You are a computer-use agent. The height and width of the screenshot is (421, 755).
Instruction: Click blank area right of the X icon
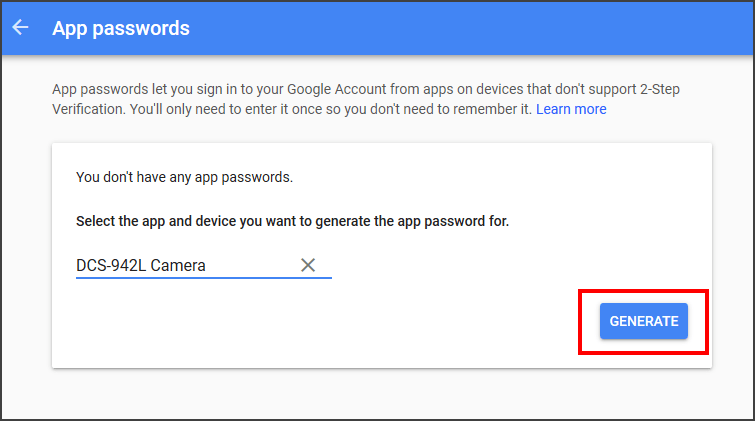click(500, 266)
